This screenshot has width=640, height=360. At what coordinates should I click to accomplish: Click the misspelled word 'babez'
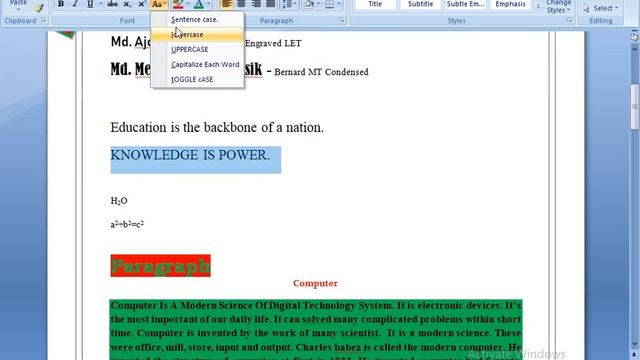pos(348,347)
